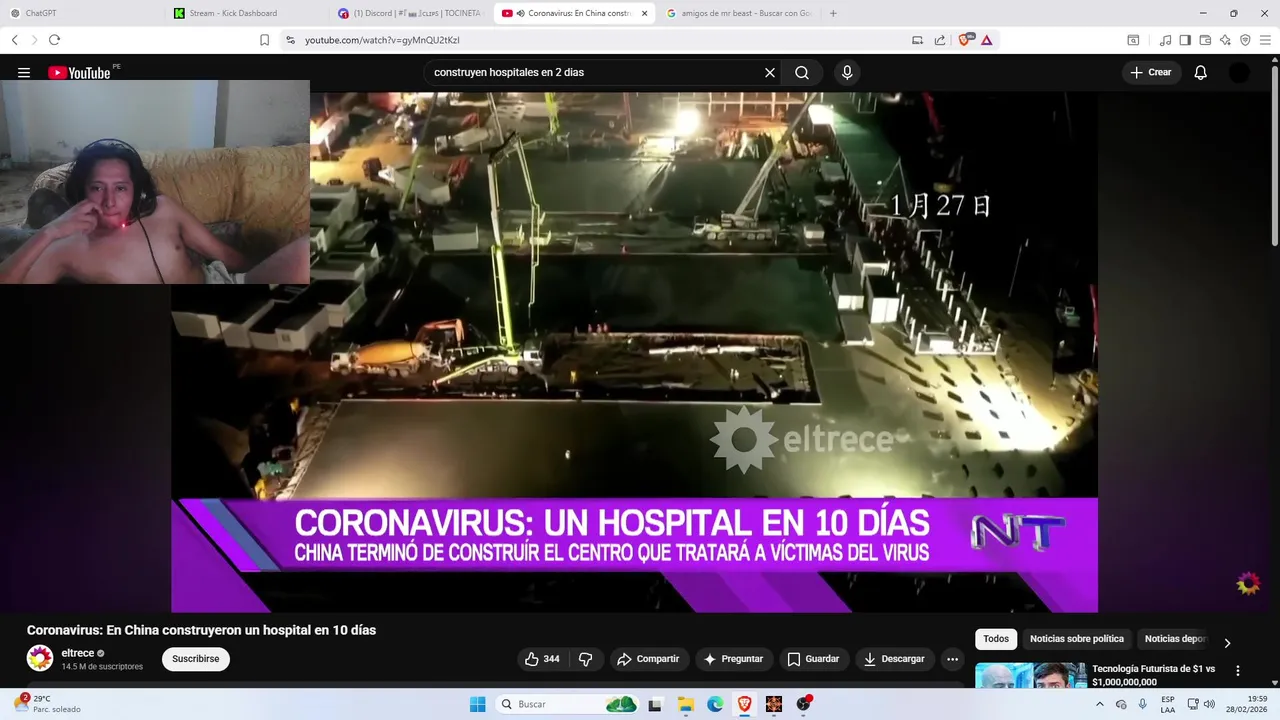Open the install app icon in address bar
Image resolution: width=1280 pixels, height=720 pixels.
(917, 40)
